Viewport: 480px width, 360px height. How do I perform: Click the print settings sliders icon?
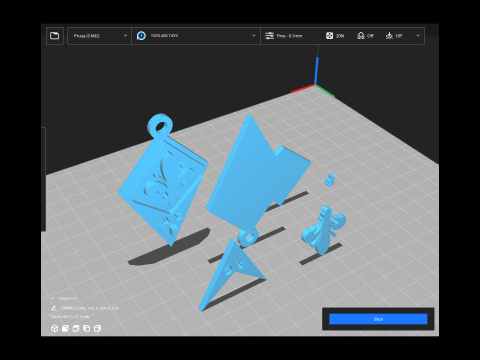click(x=269, y=36)
